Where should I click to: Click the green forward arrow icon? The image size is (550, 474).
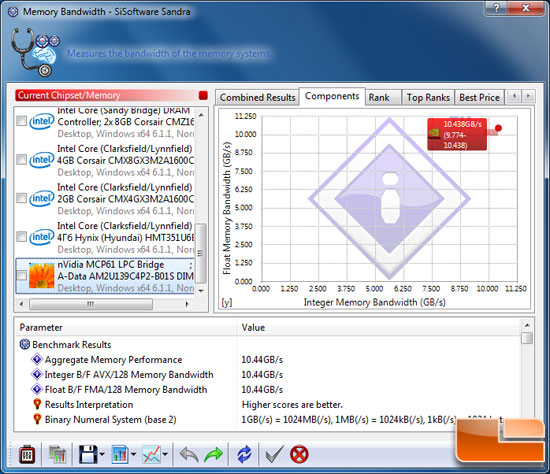pyautogui.click(x=214, y=455)
